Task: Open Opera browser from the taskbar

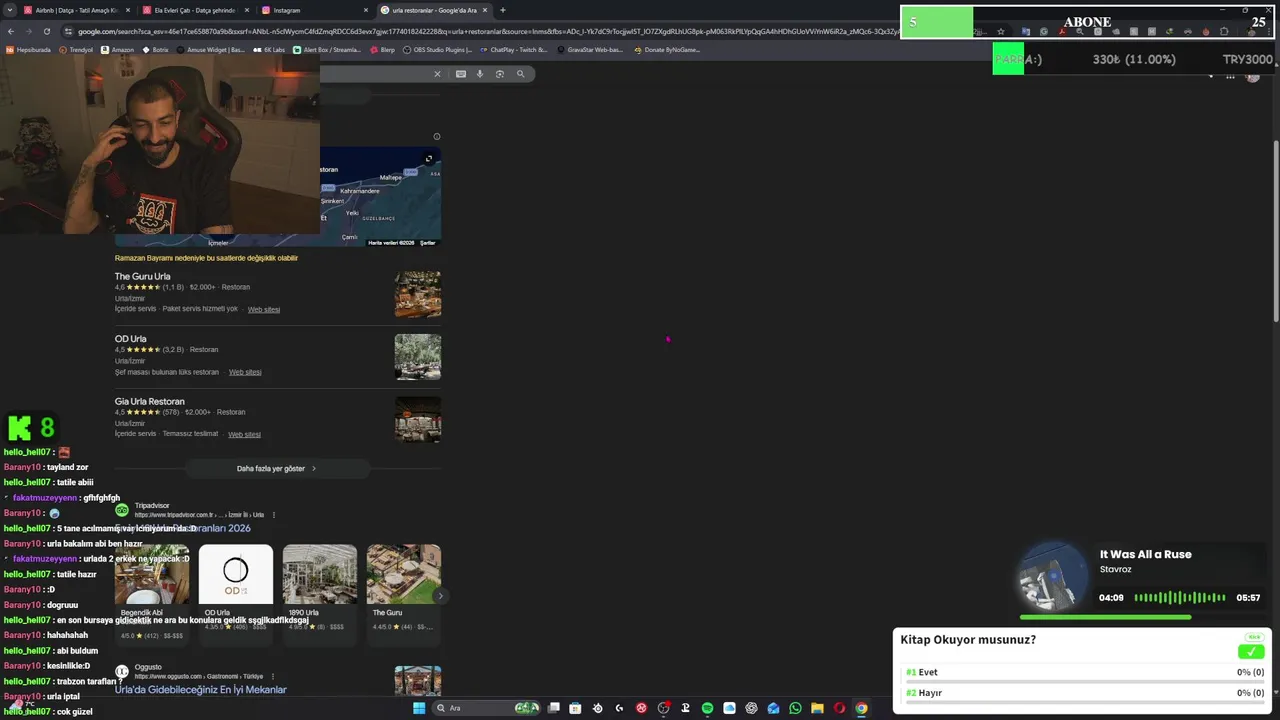Action: (x=839, y=708)
